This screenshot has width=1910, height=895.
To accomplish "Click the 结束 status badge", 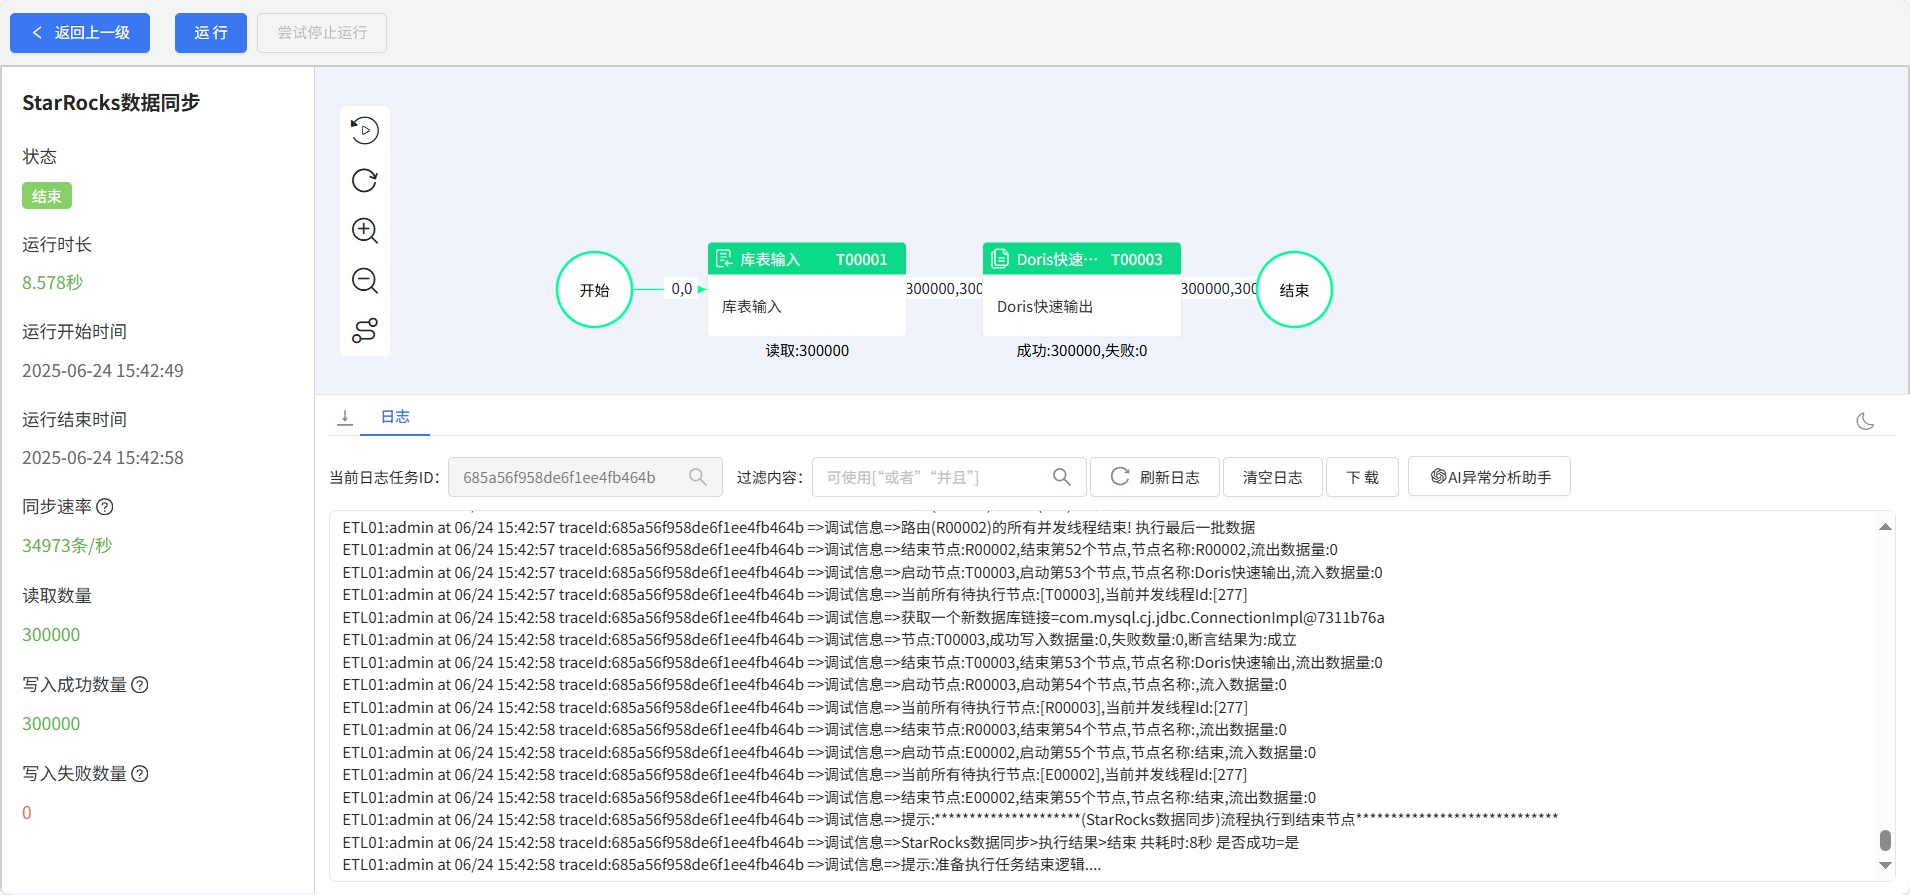I will [x=47, y=196].
